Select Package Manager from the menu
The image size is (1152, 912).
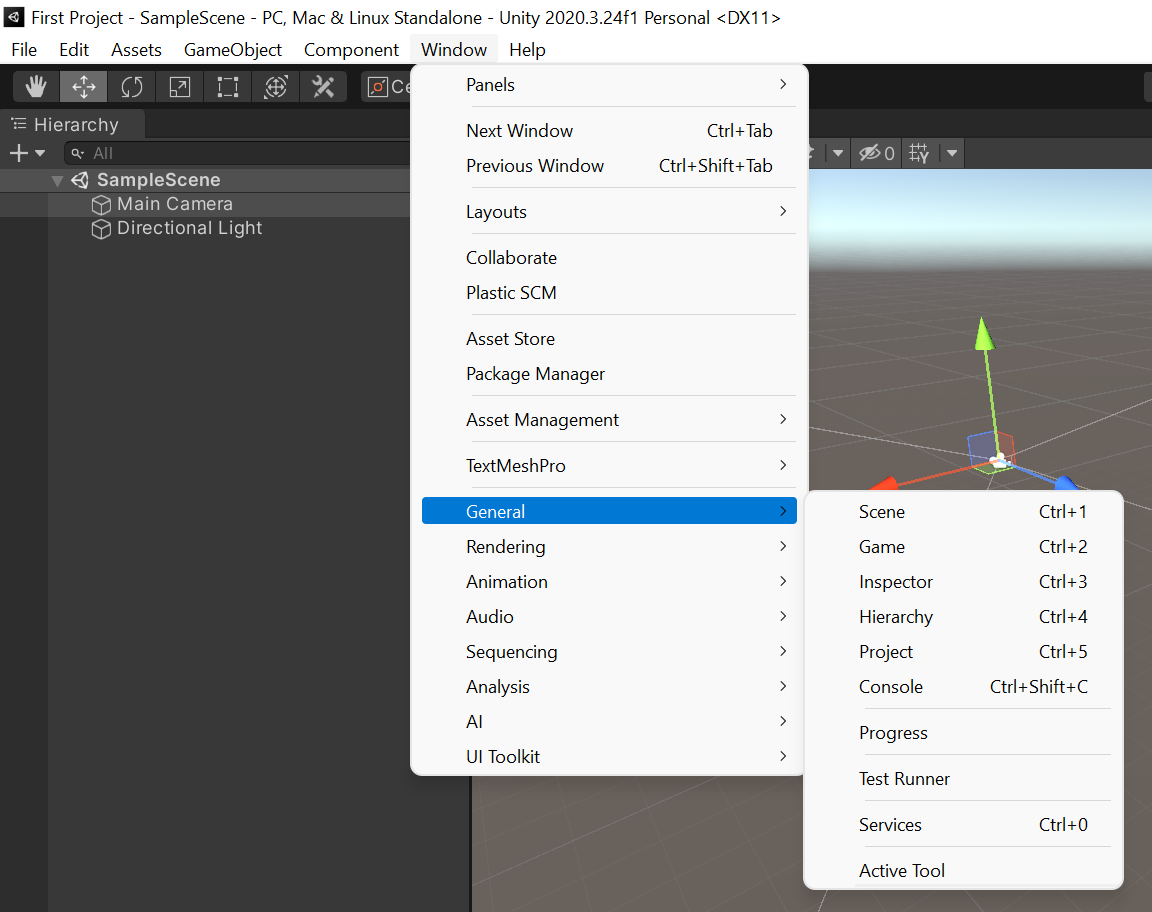(535, 374)
